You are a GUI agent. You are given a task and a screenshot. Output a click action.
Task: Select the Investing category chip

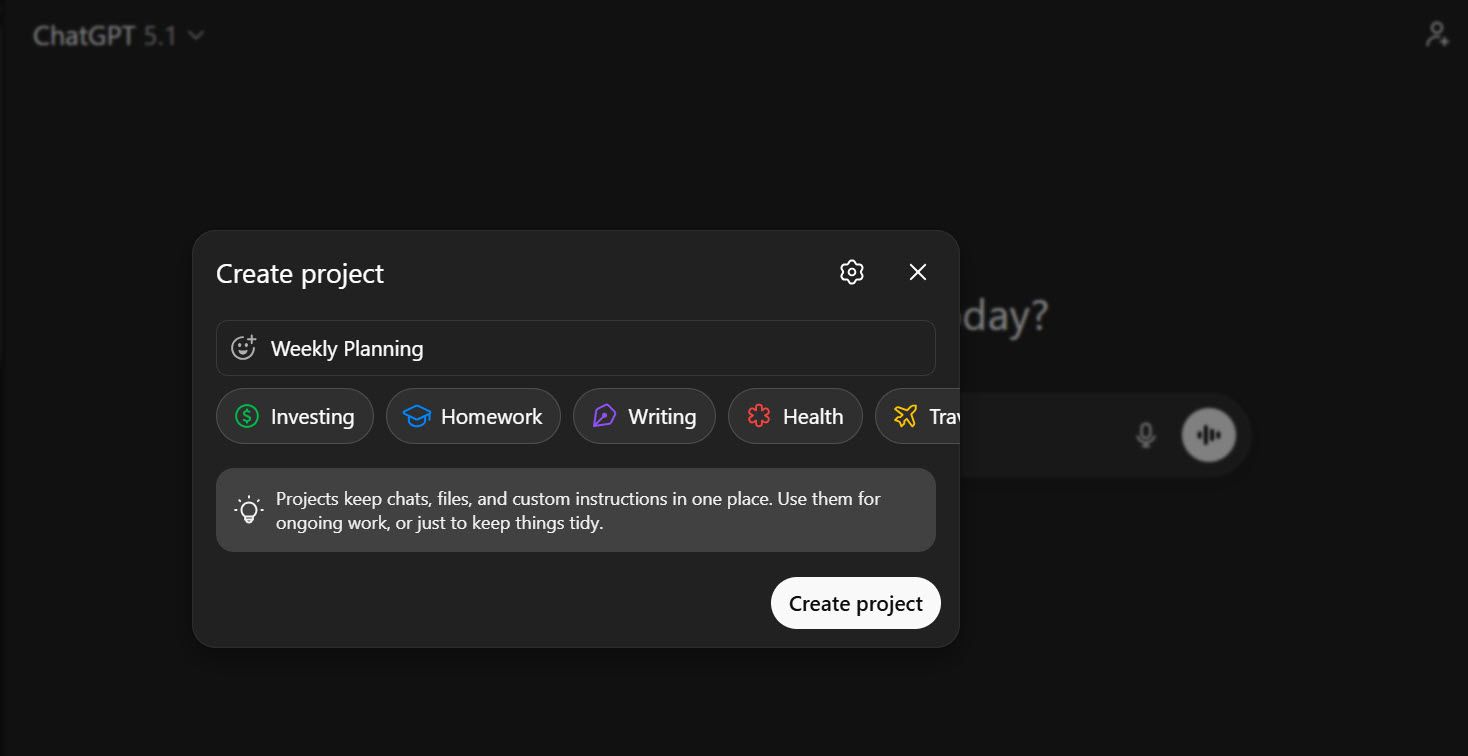(295, 416)
